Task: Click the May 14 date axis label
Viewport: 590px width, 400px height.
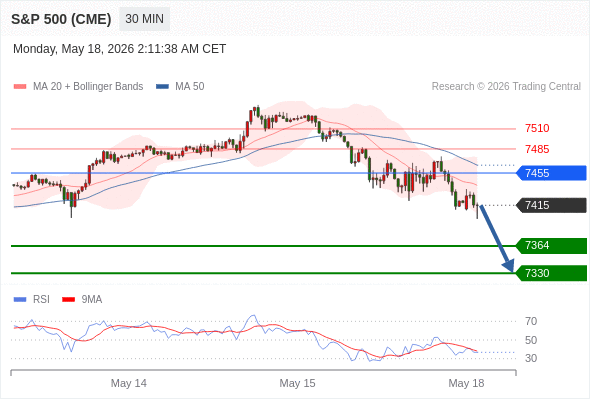Action: (x=129, y=383)
